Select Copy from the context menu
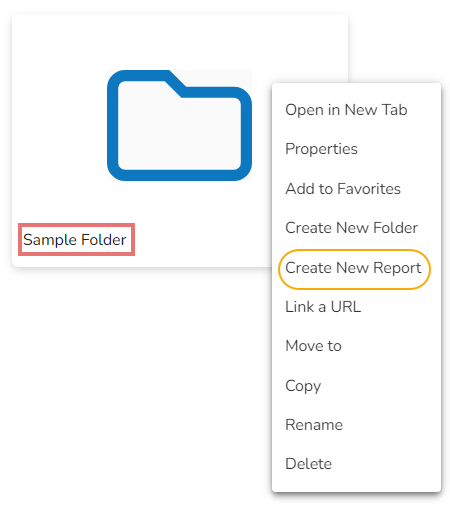This screenshot has width=450, height=506. (x=303, y=386)
